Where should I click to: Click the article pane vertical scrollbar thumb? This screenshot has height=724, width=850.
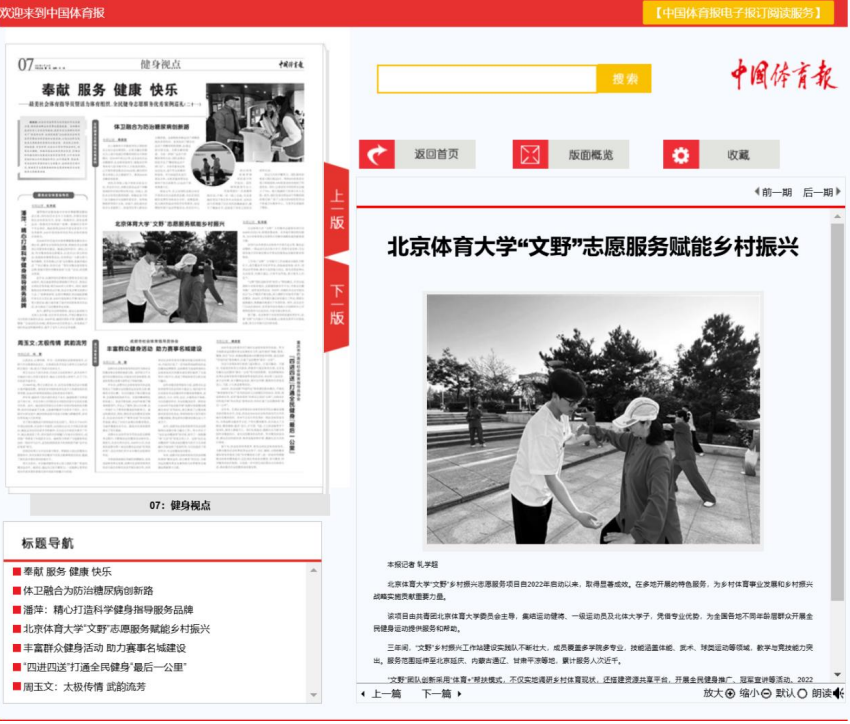(x=838, y=412)
